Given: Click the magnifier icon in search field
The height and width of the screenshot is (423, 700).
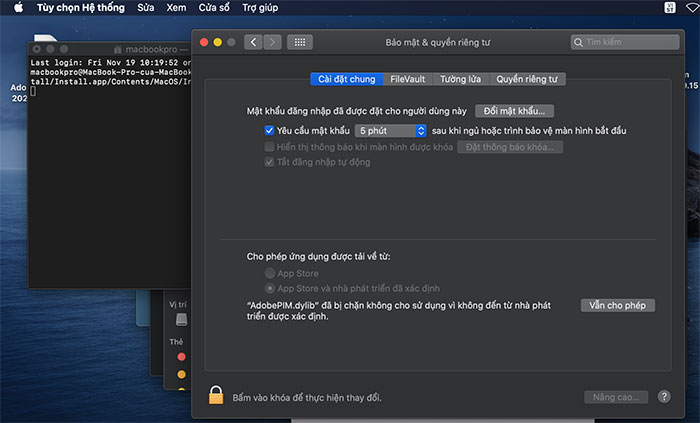Looking at the screenshot, I should click(579, 43).
